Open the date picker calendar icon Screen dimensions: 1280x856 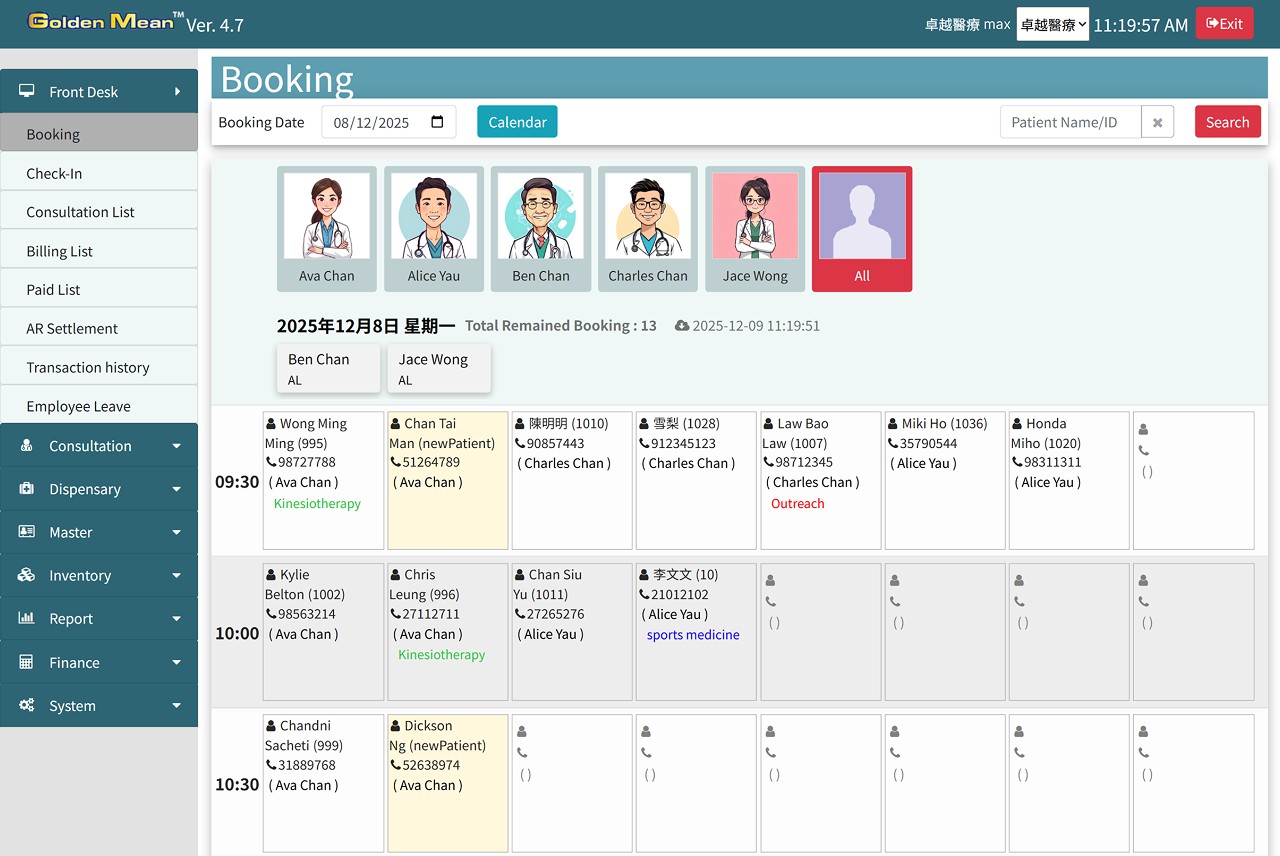coord(437,122)
